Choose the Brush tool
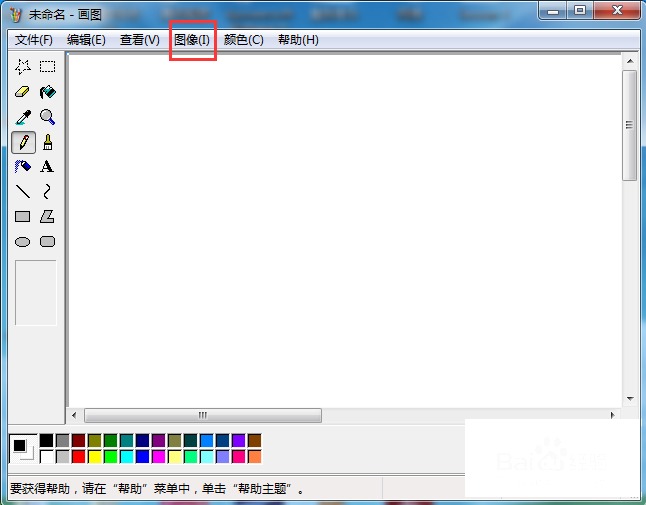 pos(47,143)
